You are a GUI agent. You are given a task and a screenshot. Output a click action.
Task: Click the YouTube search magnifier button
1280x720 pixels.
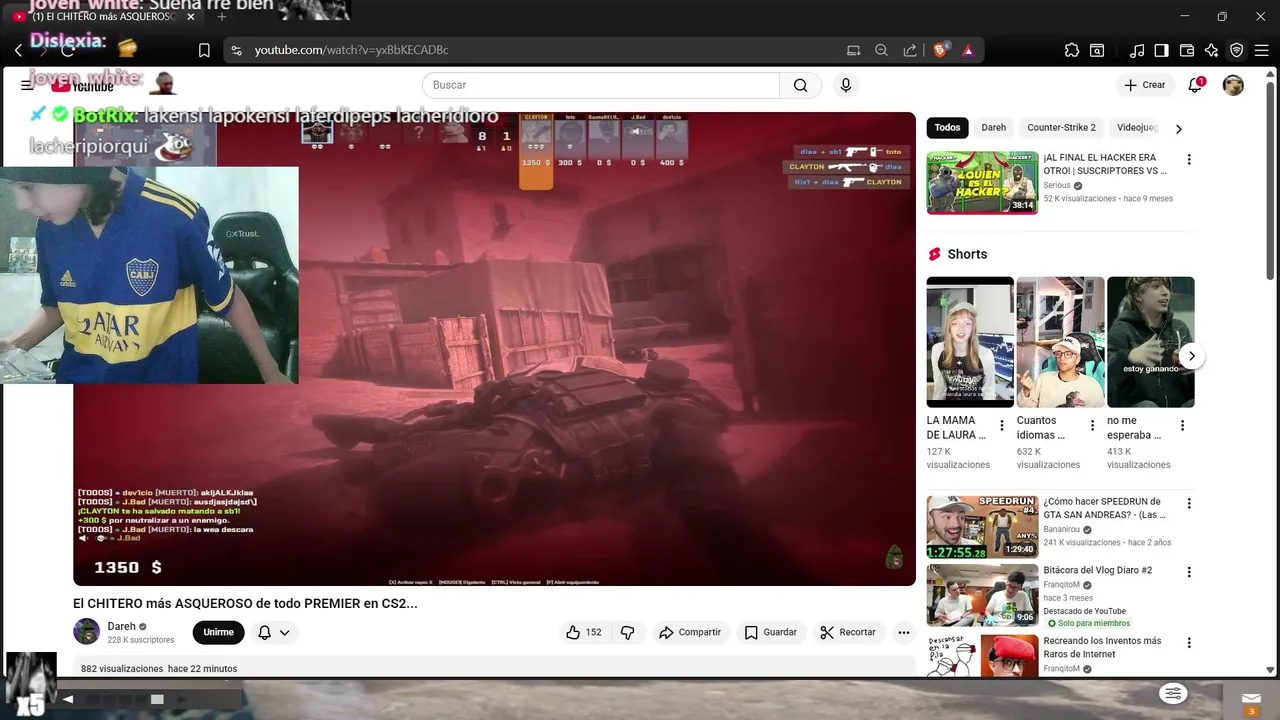(x=800, y=85)
